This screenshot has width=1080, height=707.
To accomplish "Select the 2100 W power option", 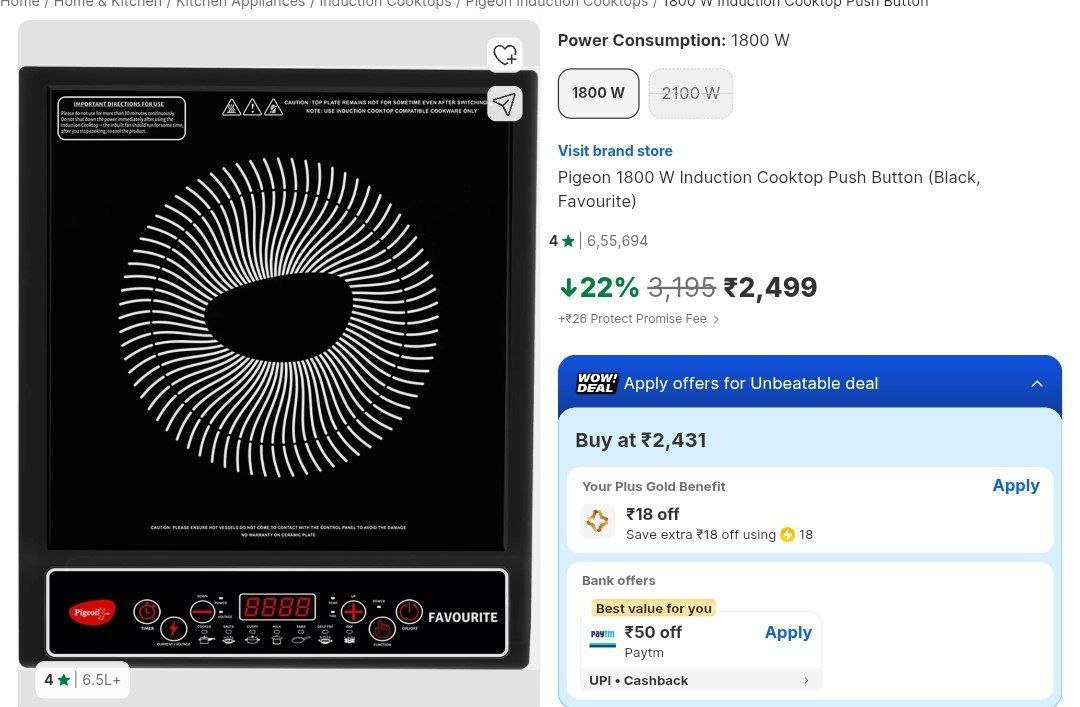I will pos(690,93).
